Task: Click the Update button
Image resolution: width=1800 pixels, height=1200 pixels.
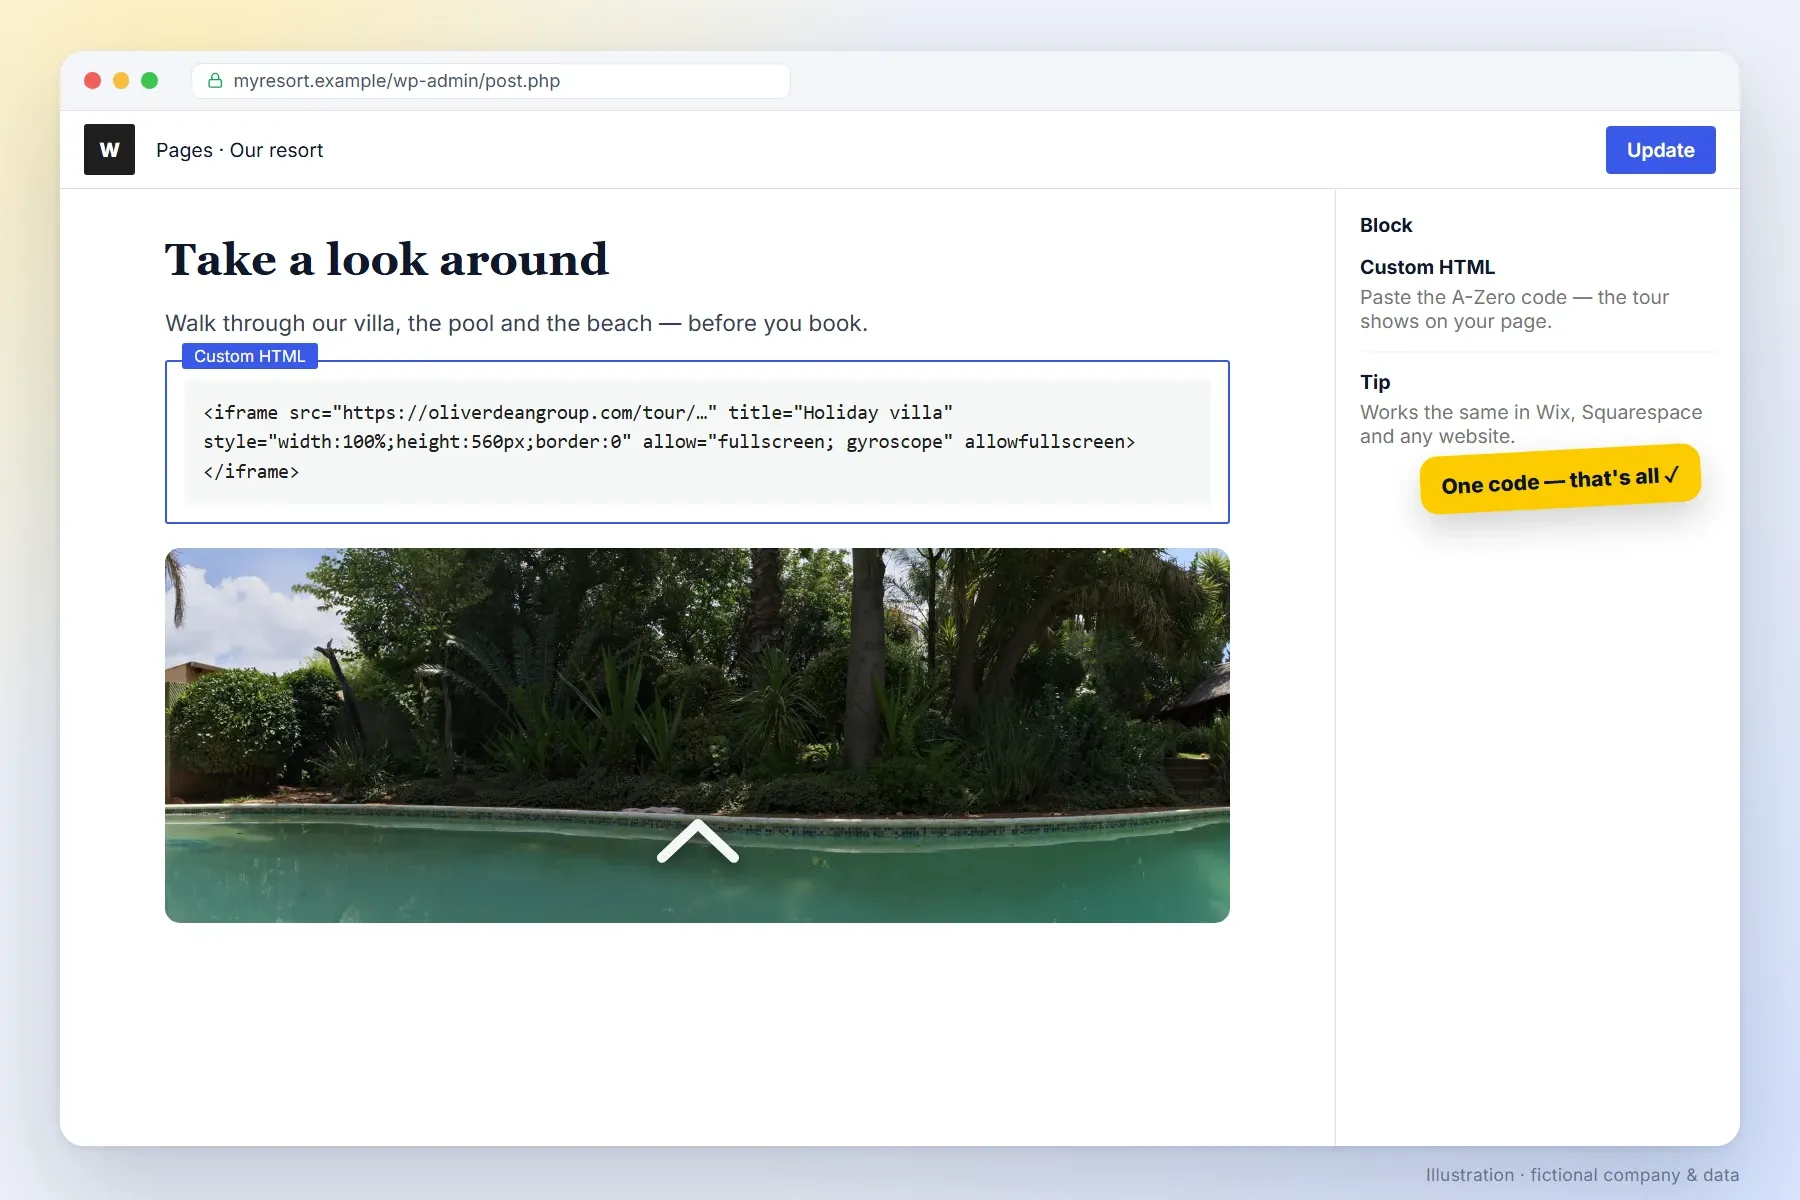Action: click(1660, 150)
